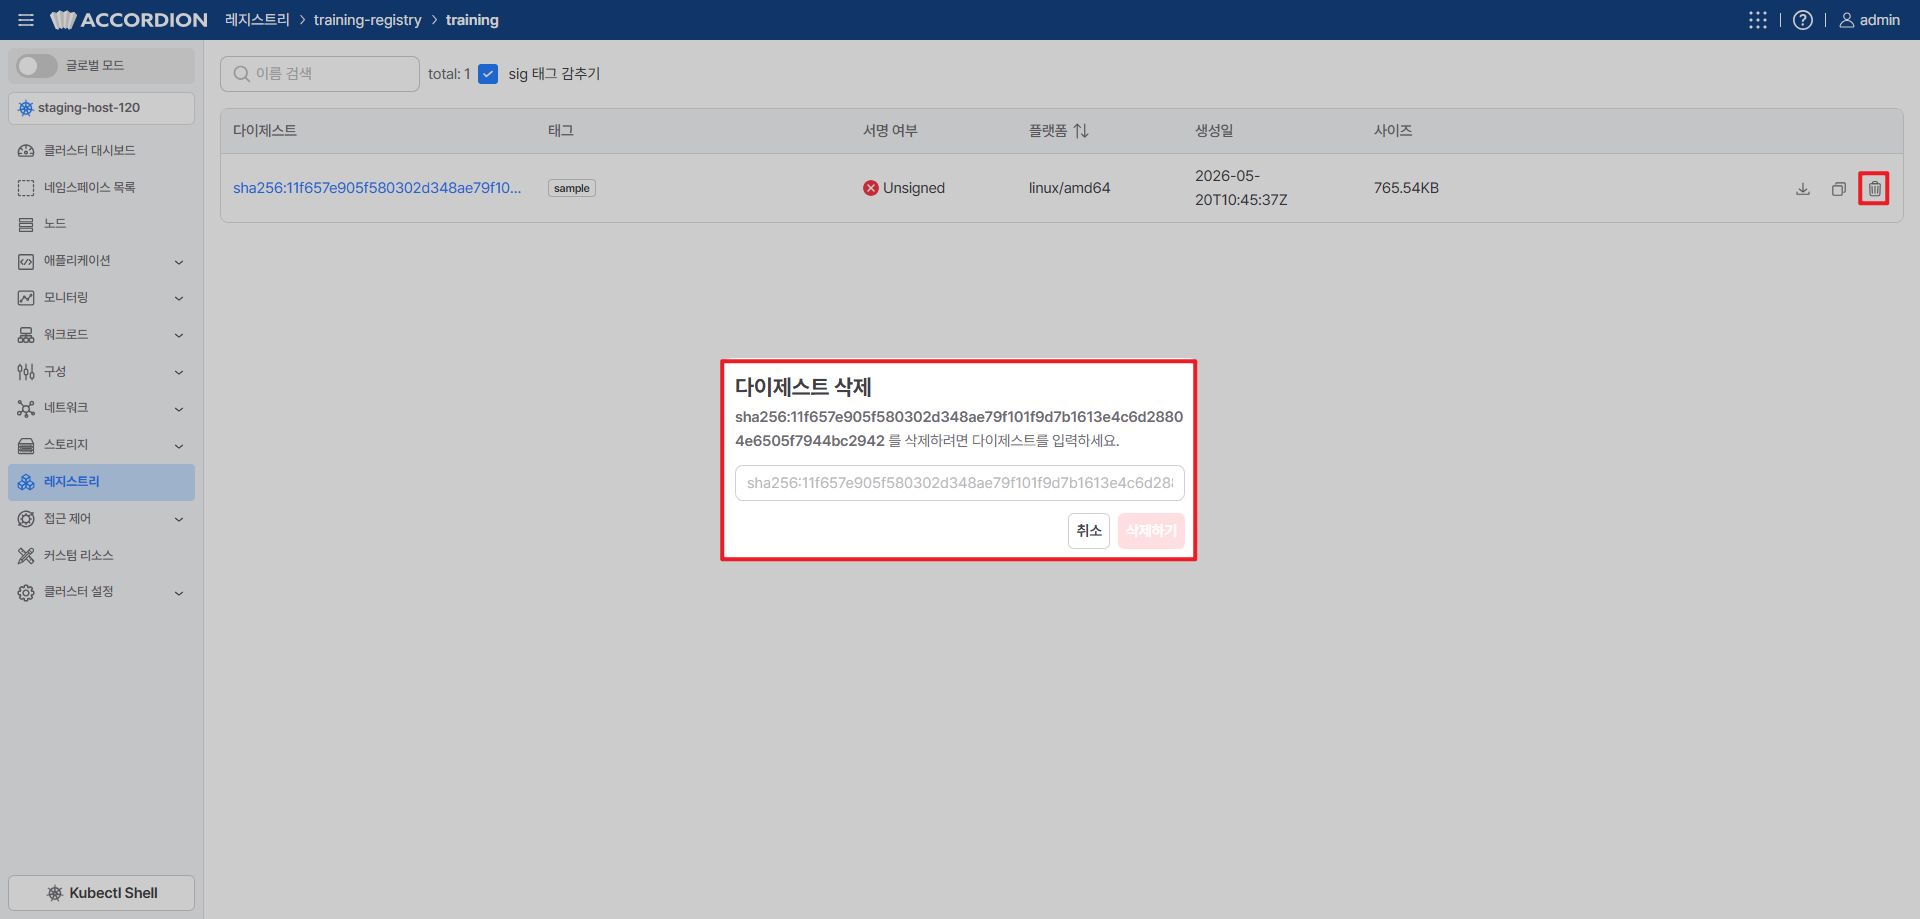Click the 구성 sidebar icon
This screenshot has width=1920, height=919.
pos(26,372)
